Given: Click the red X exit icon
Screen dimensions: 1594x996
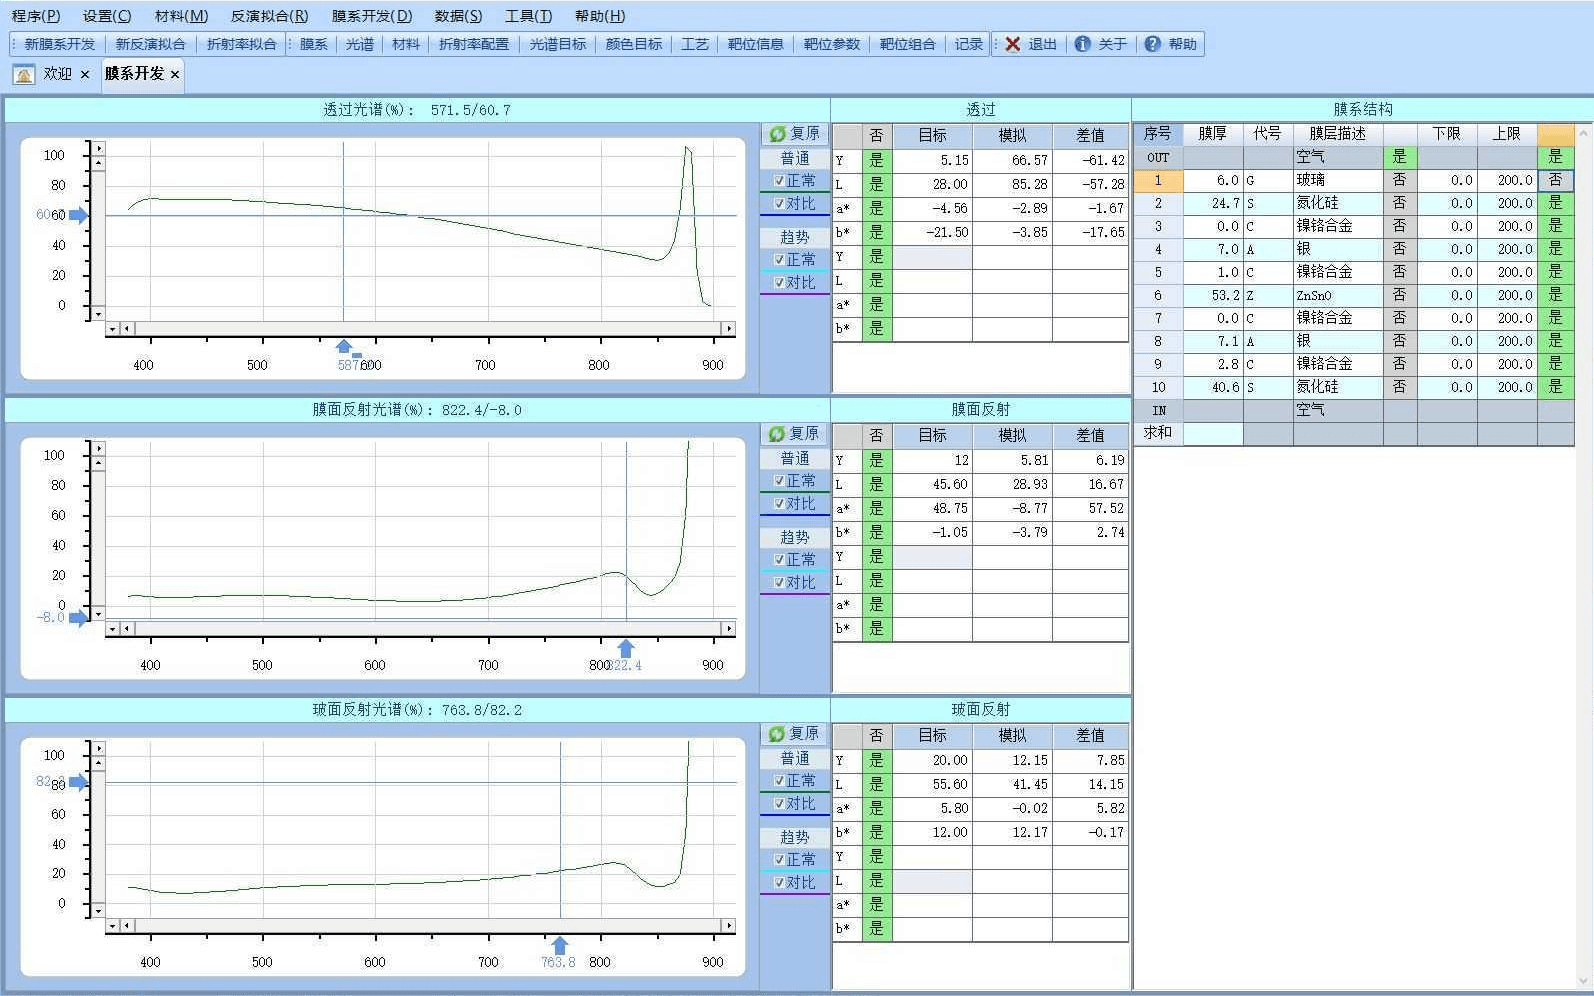Looking at the screenshot, I should tap(1013, 44).
